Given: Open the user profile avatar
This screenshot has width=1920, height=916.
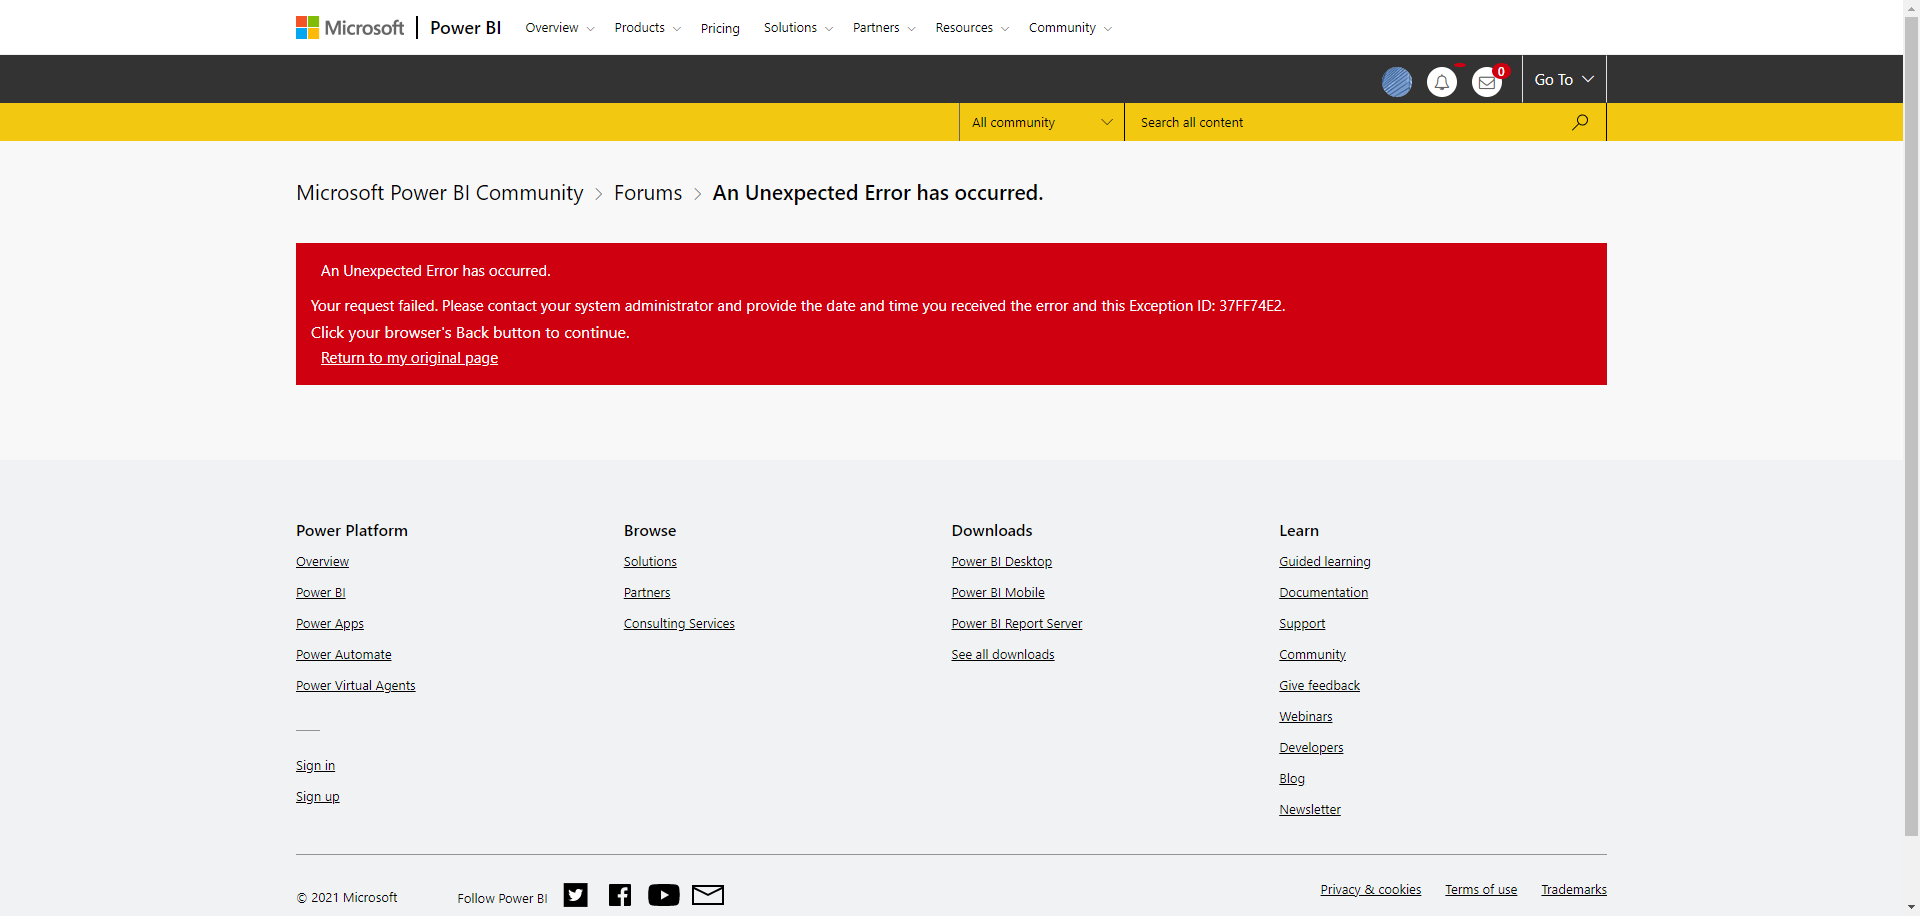Looking at the screenshot, I should [x=1397, y=82].
